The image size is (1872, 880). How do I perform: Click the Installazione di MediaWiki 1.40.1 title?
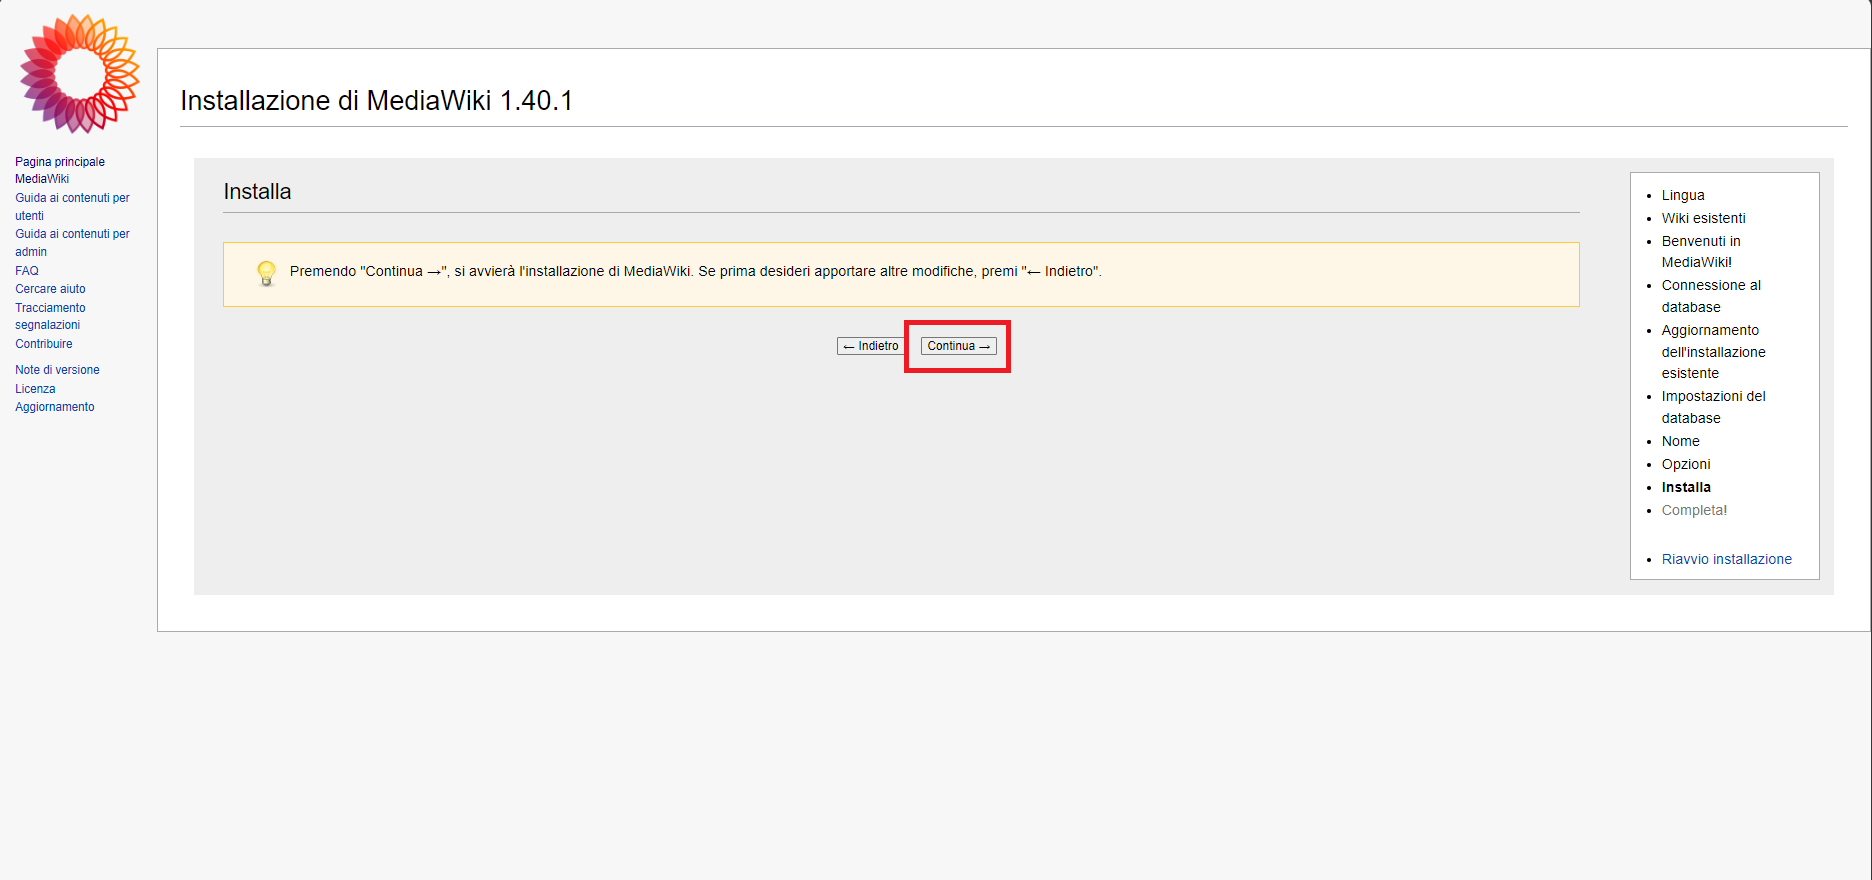376,101
